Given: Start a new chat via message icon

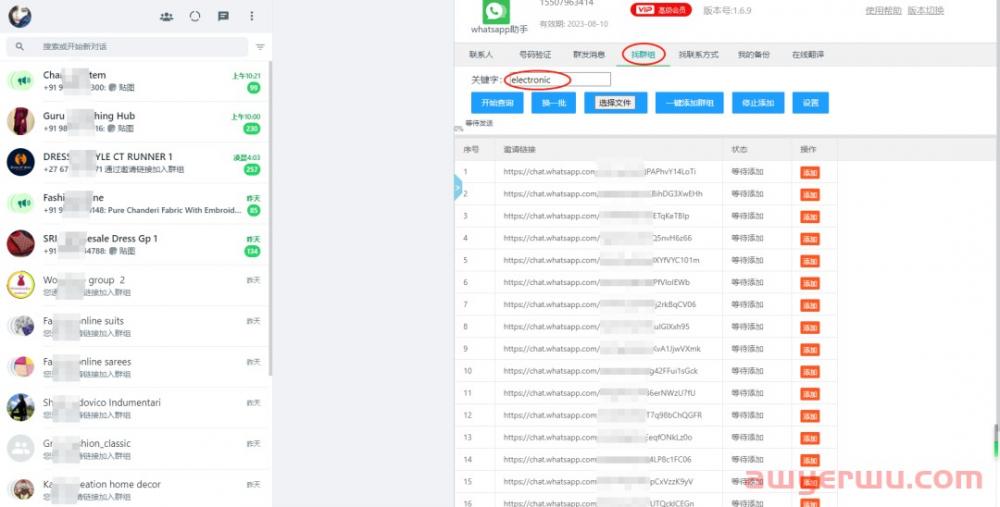Looking at the screenshot, I should point(223,17).
